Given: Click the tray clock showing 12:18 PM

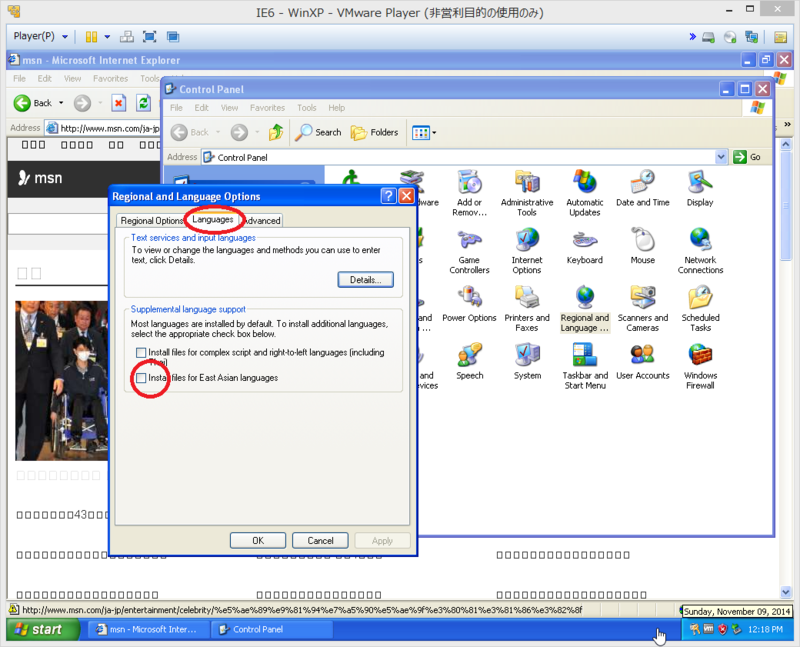Looking at the screenshot, I should pyautogui.click(x=765, y=630).
